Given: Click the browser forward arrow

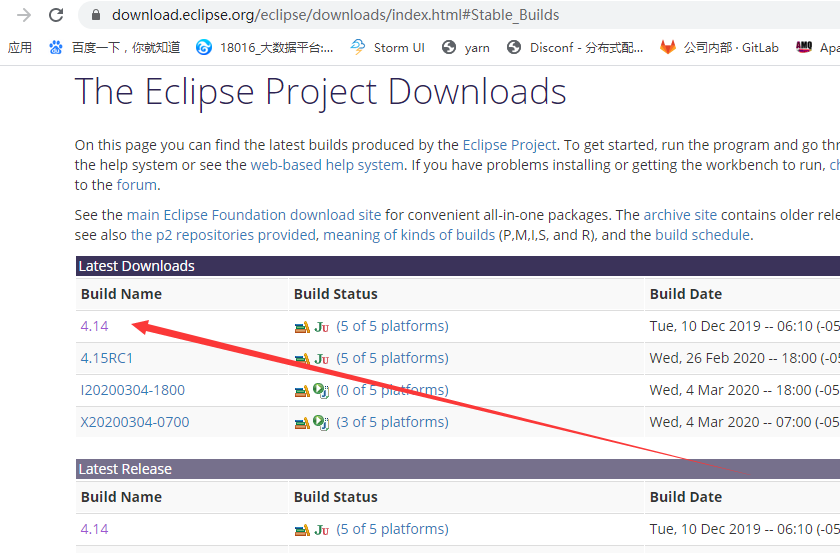Looking at the screenshot, I should 24,15.
